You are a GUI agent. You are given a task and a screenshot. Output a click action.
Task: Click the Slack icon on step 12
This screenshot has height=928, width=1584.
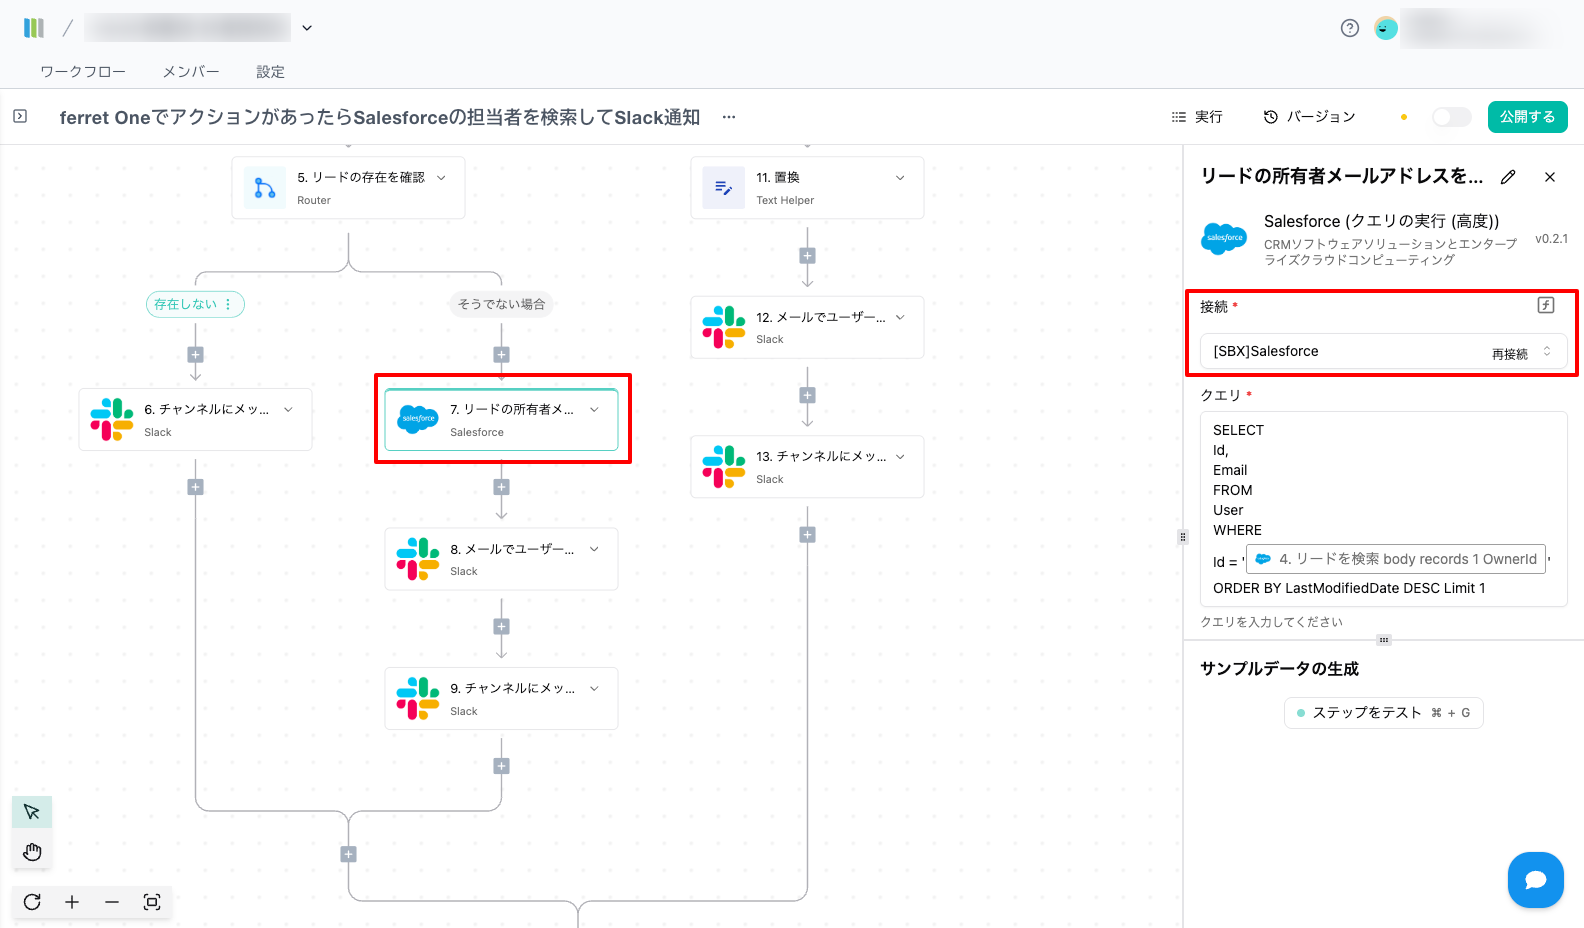724,327
